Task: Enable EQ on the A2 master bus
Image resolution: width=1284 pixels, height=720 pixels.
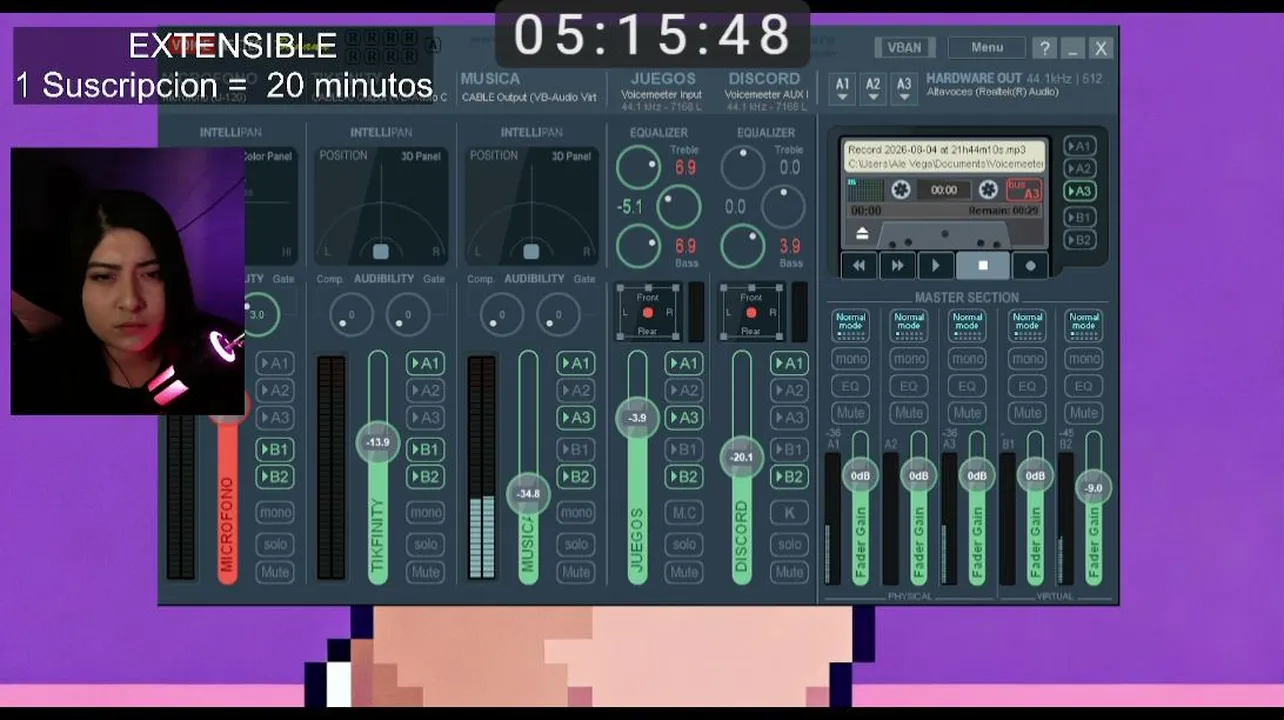Action: [x=908, y=386]
